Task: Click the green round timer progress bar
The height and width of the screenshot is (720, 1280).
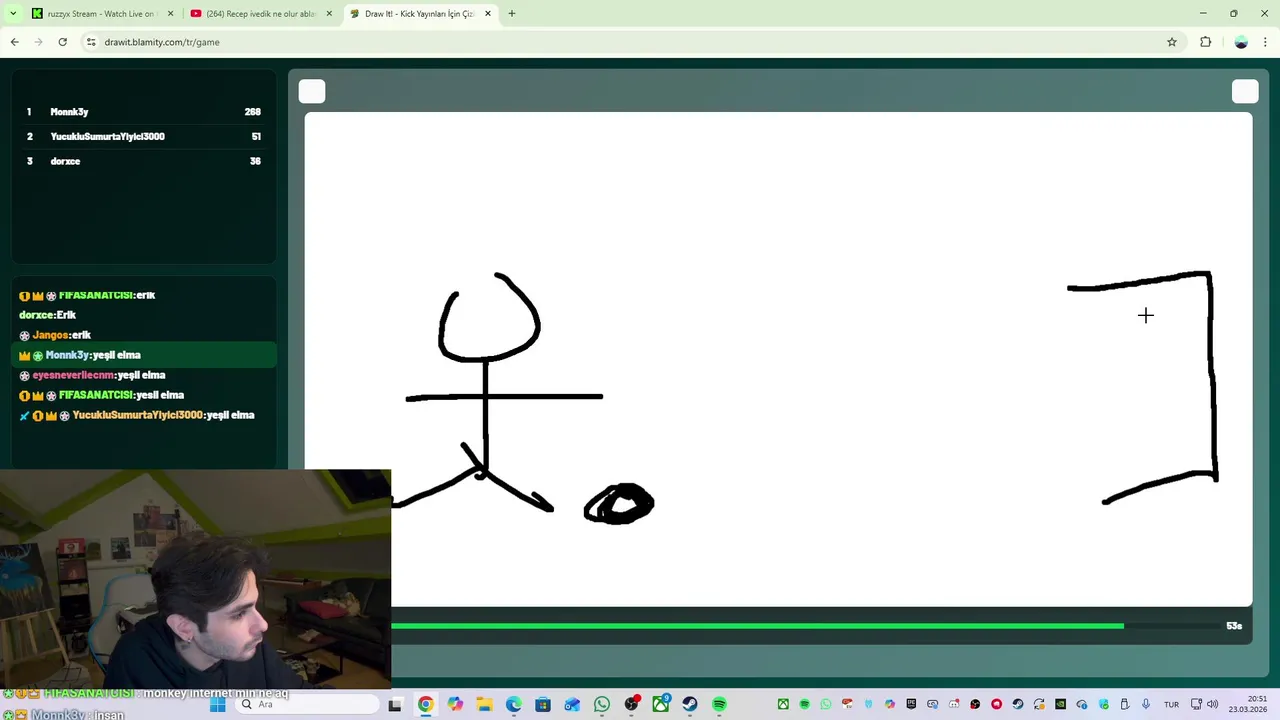Action: click(x=757, y=626)
